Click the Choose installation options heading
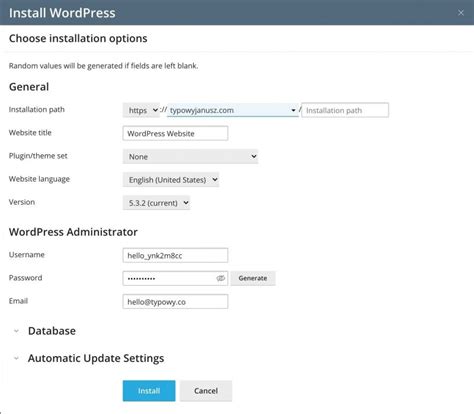 pos(78,38)
